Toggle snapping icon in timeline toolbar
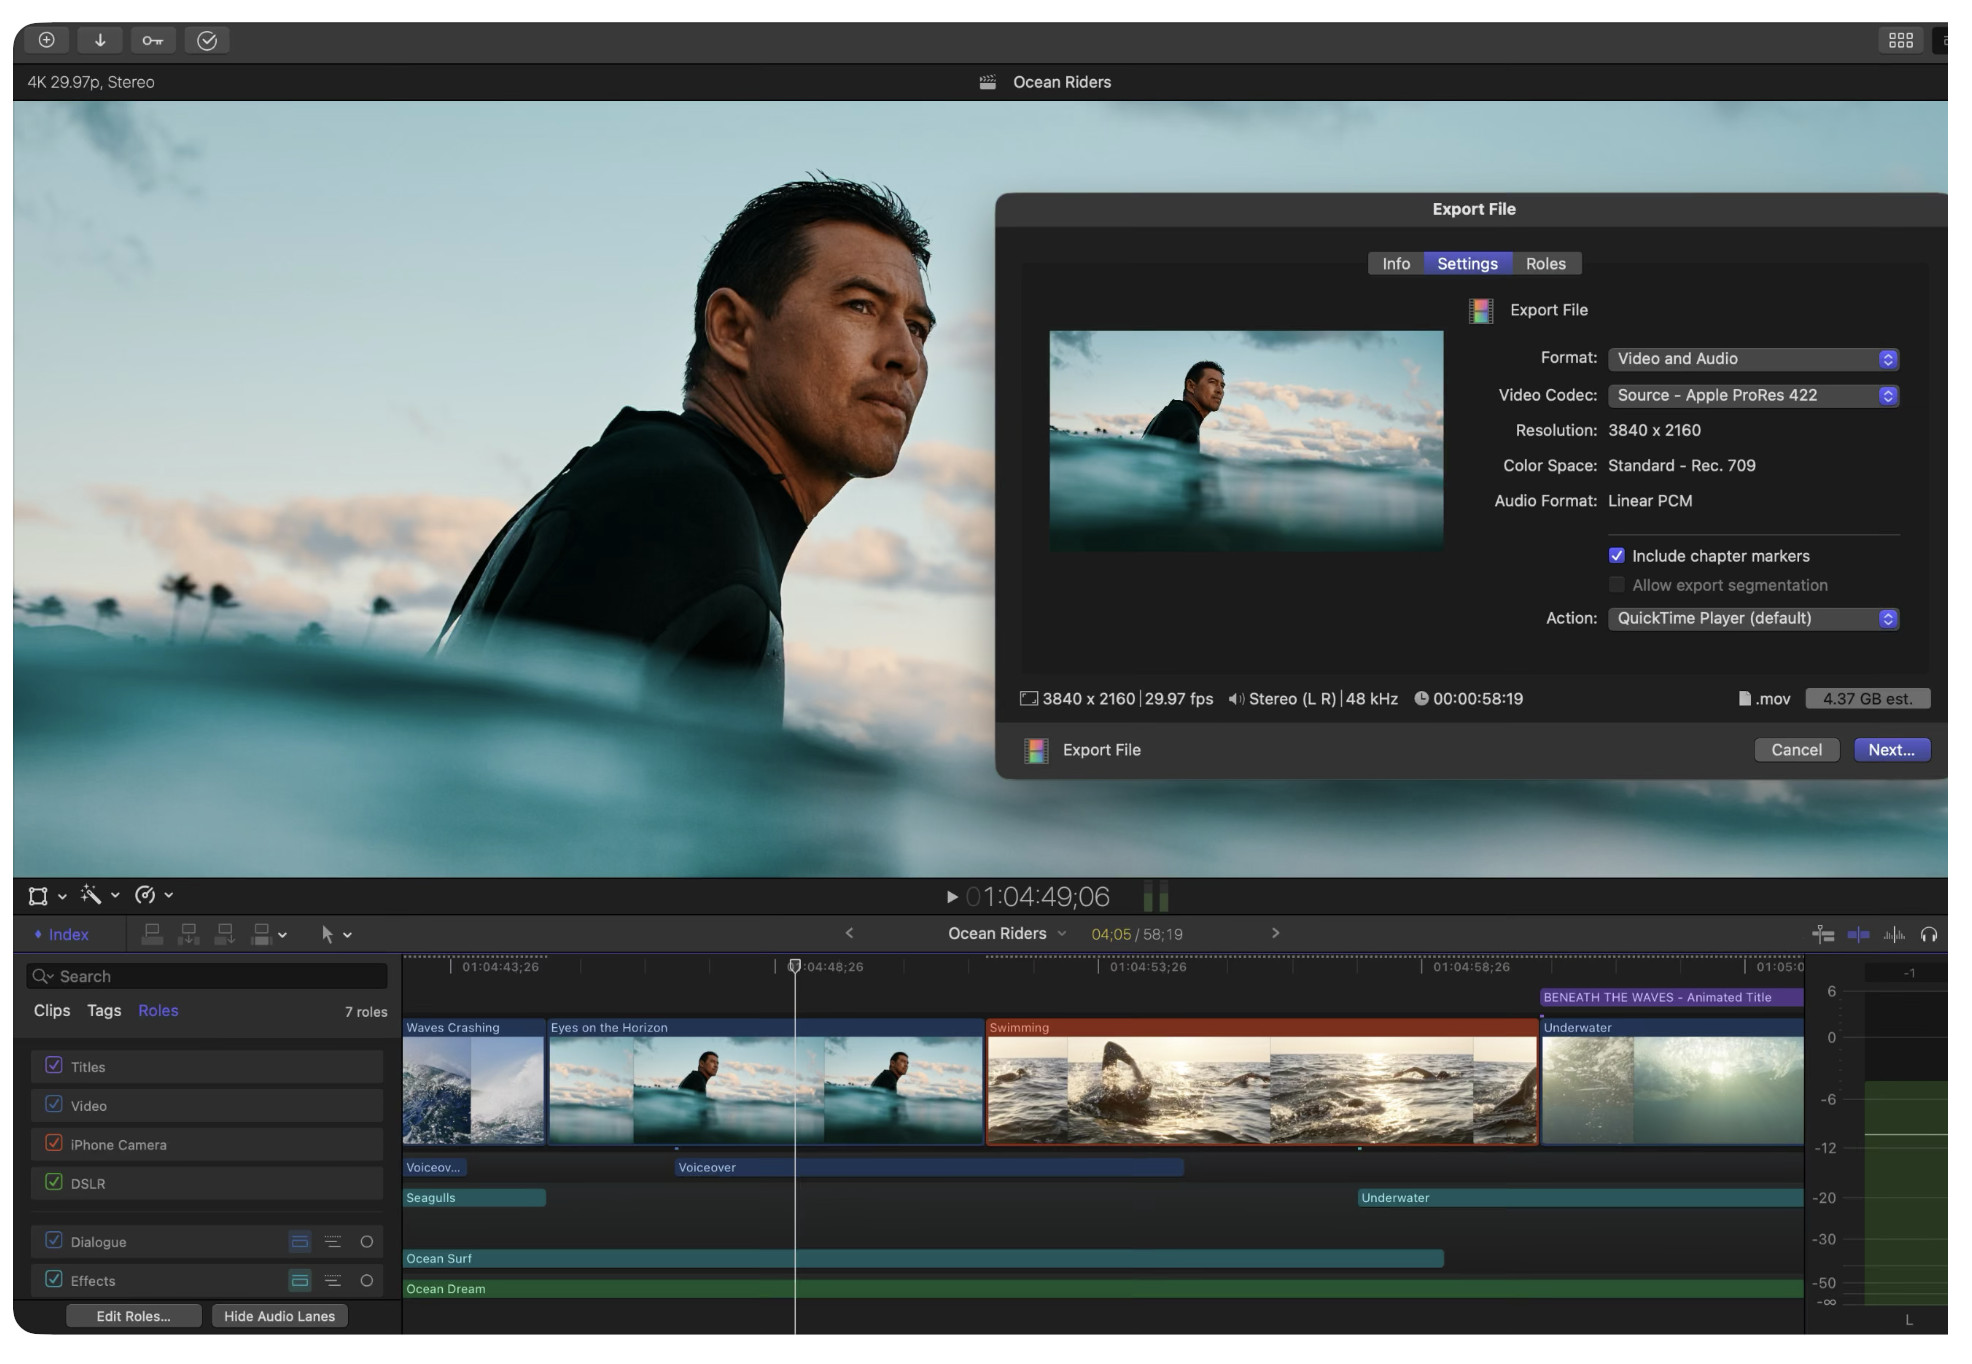The width and height of the screenshot is (1972, 1364). tap(1858, 934)
